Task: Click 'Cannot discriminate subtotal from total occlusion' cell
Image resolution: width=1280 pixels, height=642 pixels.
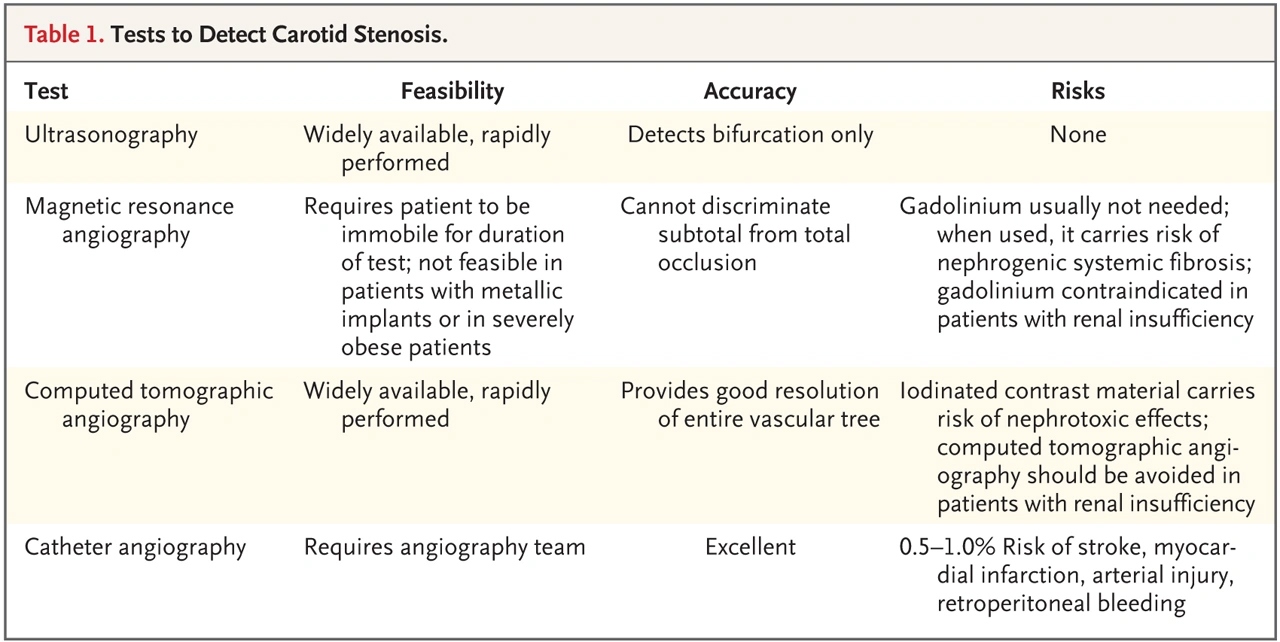Action: 736,234
